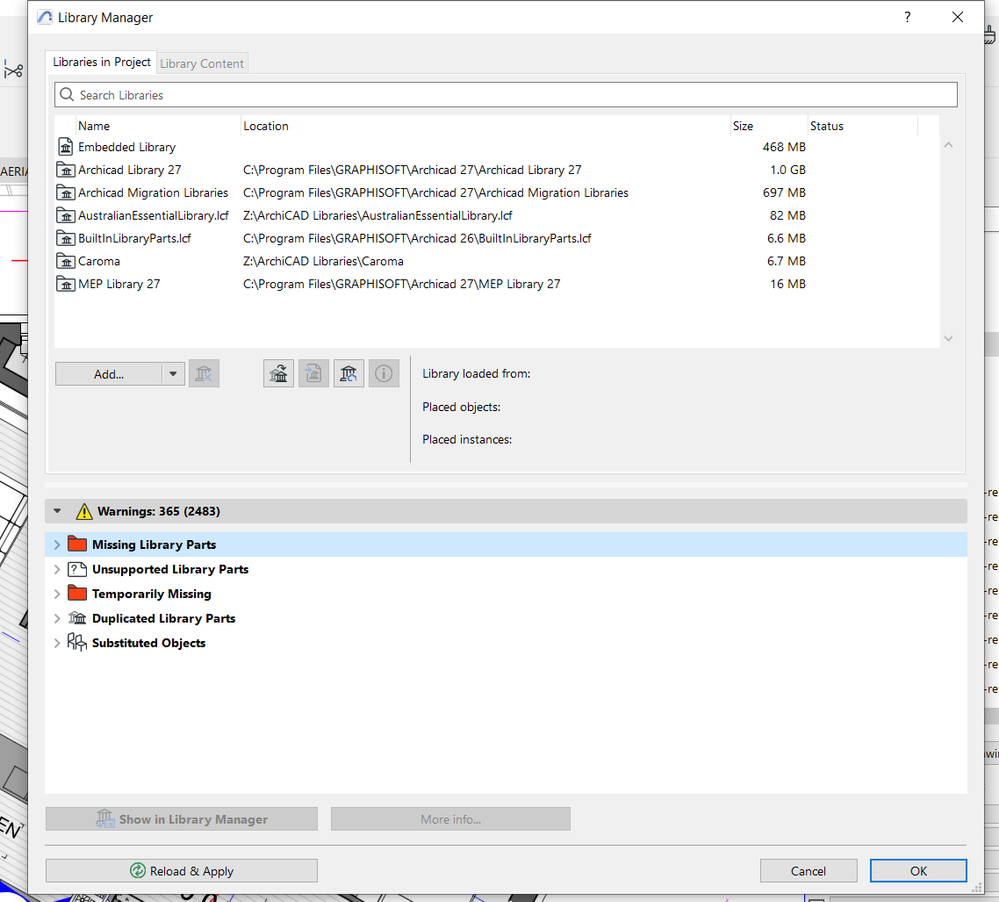Viewport: 999px width, 902px height.
Task: Confirm with the OK button
Action: point(918,871)
